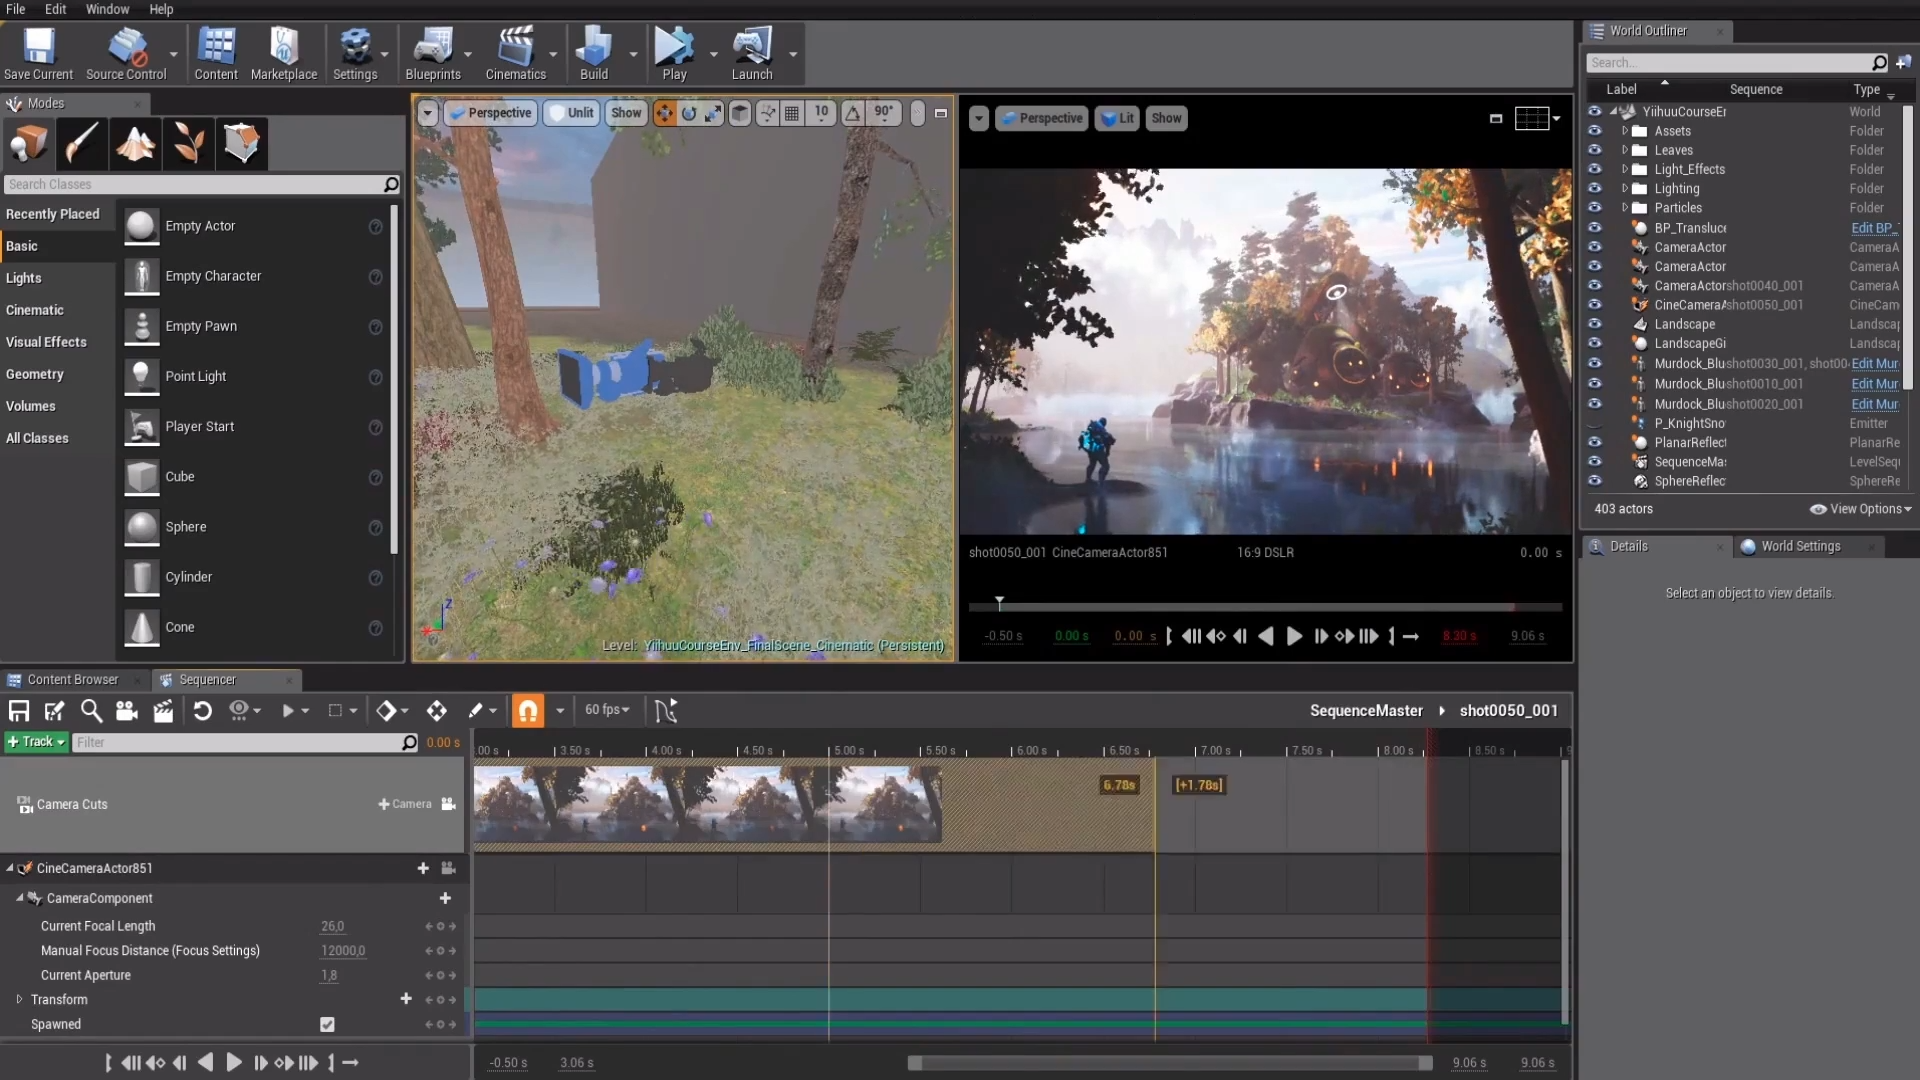Image resolution: width=1920 pixels, height=1080 pixels.
Task: Open the left viewport options dropdown arrow
Action: pos(428,113)
